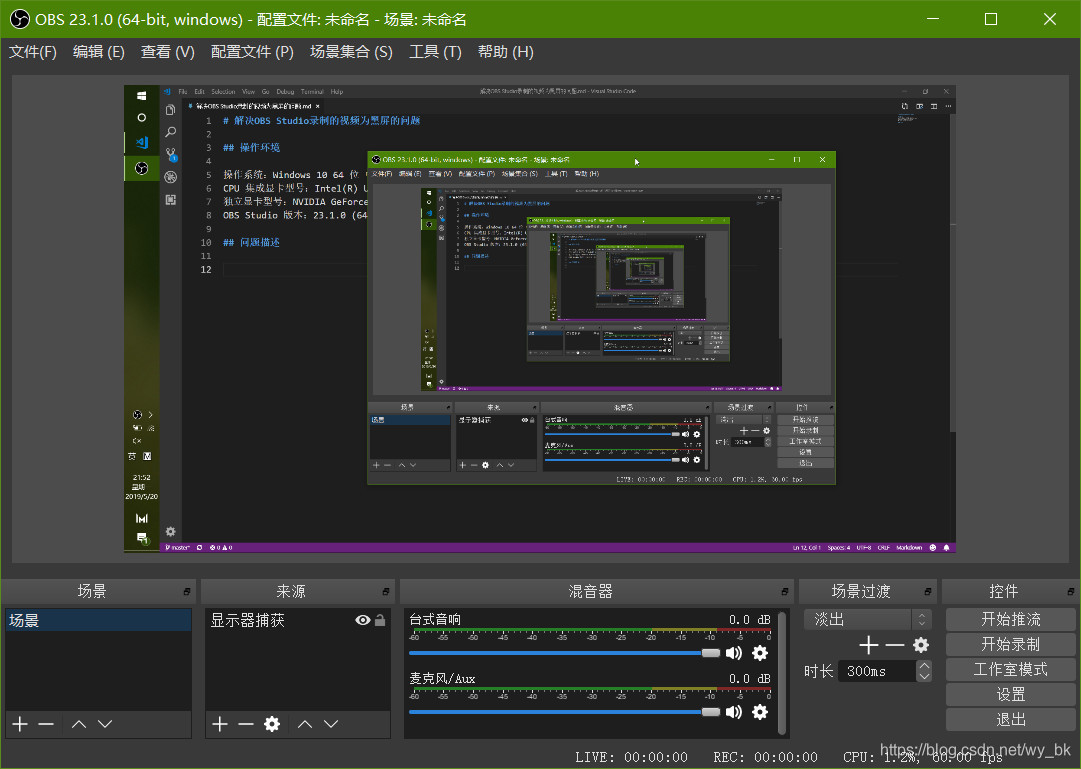Move the selected scene down

[105, 723]
